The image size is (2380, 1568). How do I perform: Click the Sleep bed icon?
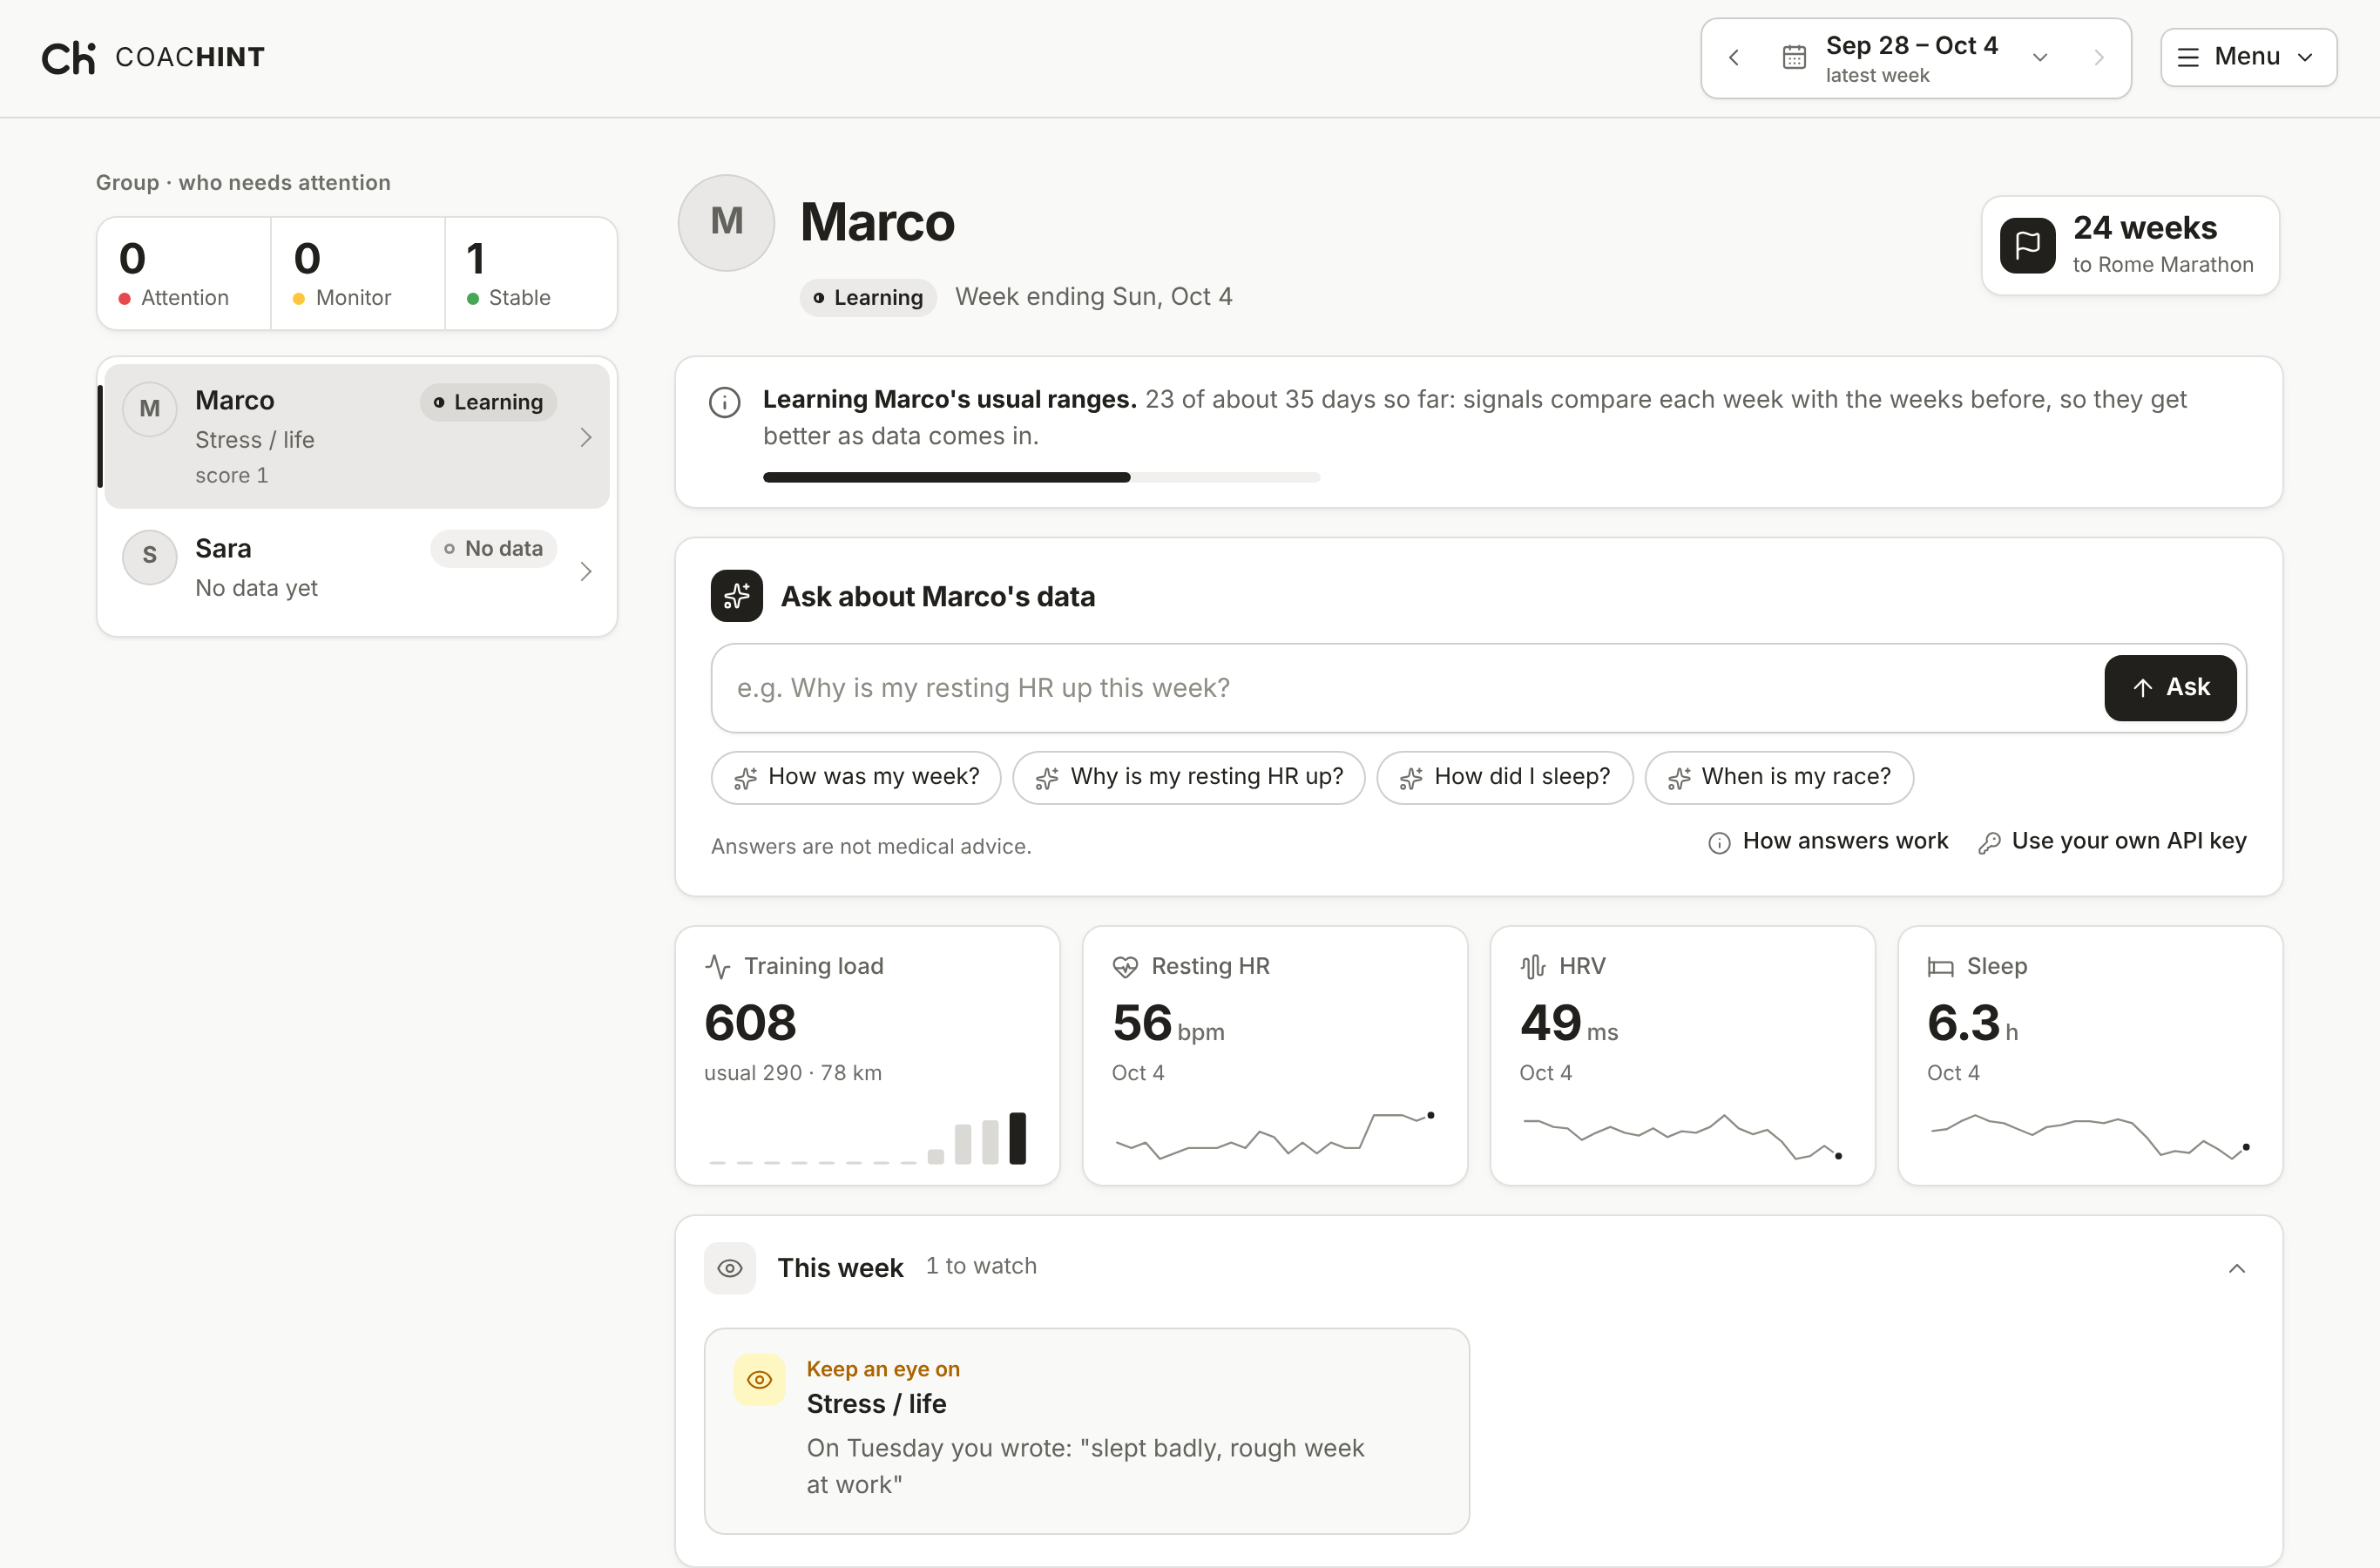[1940, 966]
